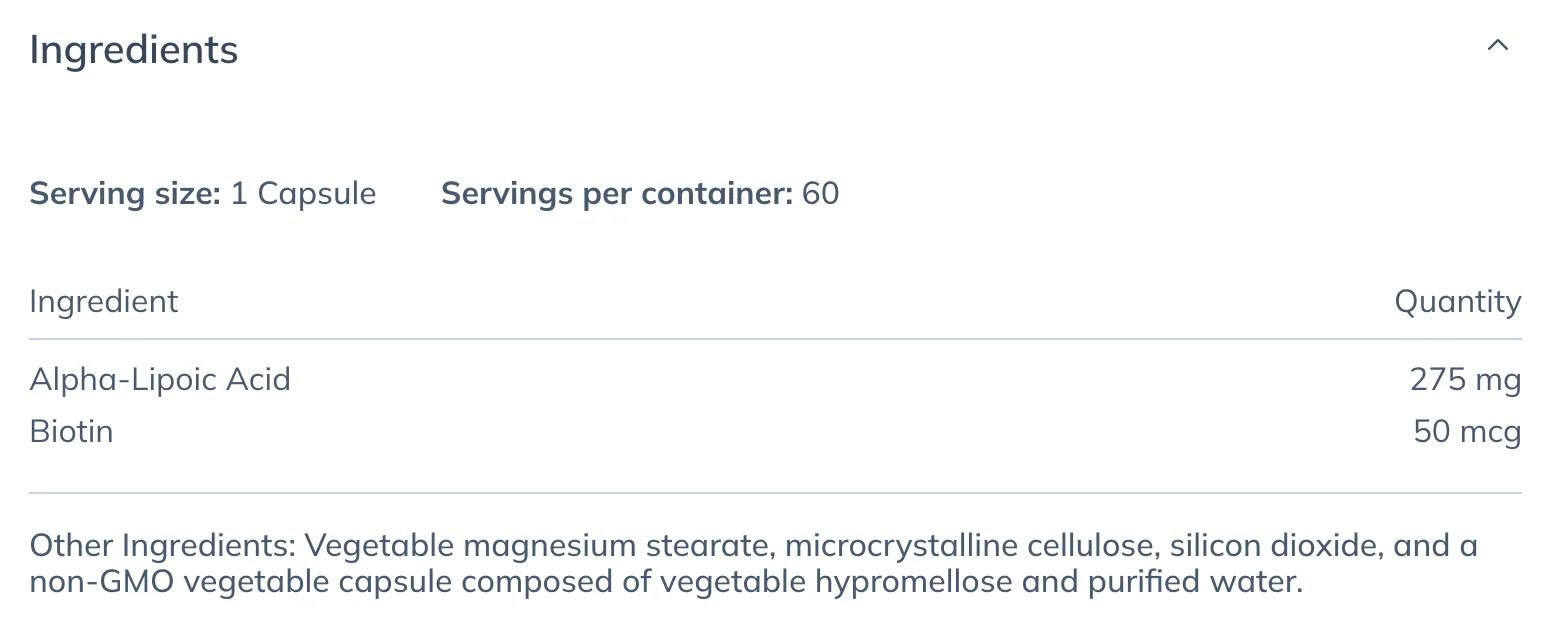Click the 275 mg quantity value
Image resolution: width=1568 pixels, height=620 pixels.
coord(1465,380)
